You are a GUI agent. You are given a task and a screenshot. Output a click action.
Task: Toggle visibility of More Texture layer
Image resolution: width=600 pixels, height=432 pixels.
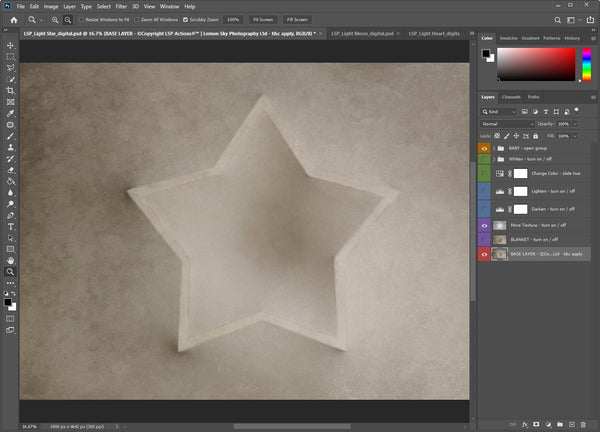[485, 226]
